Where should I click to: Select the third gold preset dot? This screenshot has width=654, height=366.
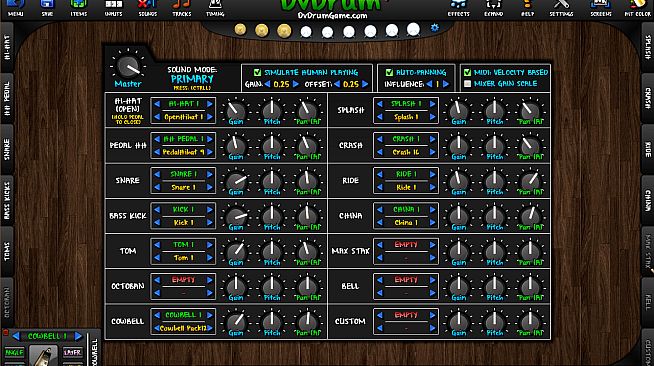point(284,31)
